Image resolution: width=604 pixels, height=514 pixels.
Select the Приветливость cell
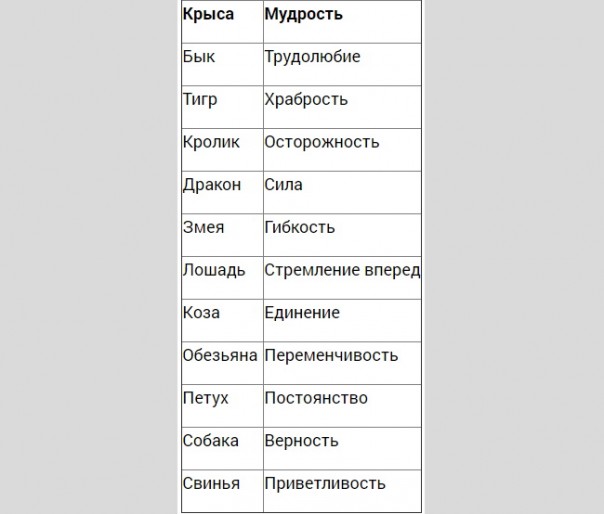point(325,484)
